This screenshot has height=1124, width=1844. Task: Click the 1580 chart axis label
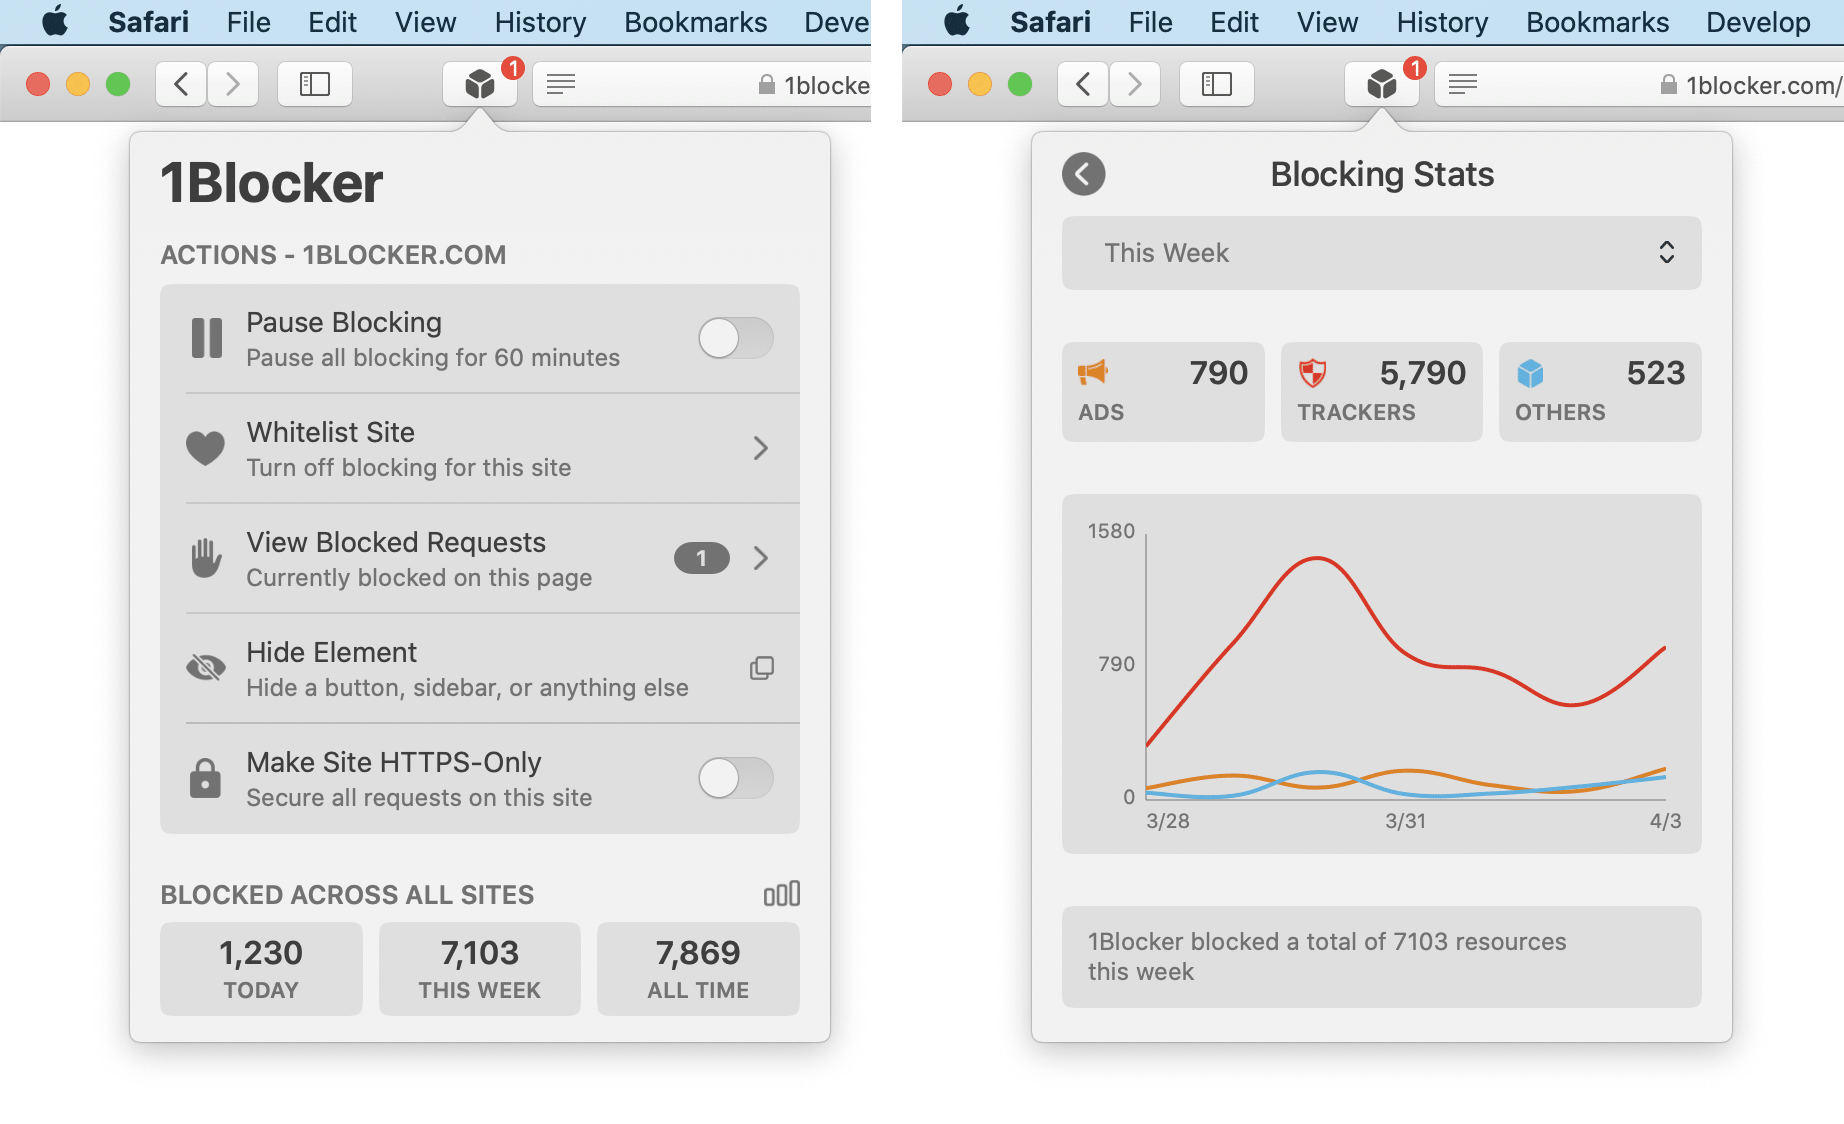pyautogui.click(x=1111, y=531)
